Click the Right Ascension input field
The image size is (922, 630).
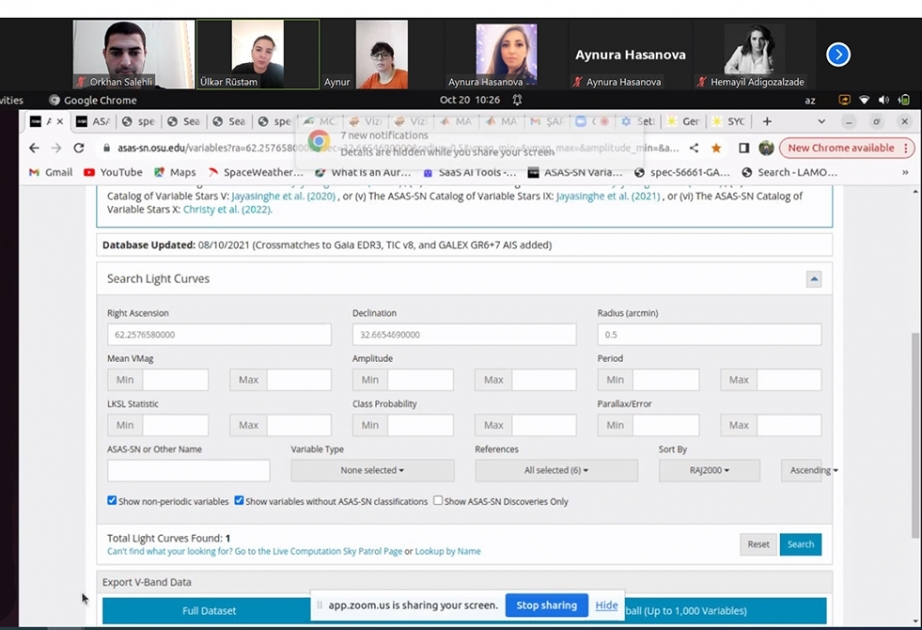tap(219, 335)
